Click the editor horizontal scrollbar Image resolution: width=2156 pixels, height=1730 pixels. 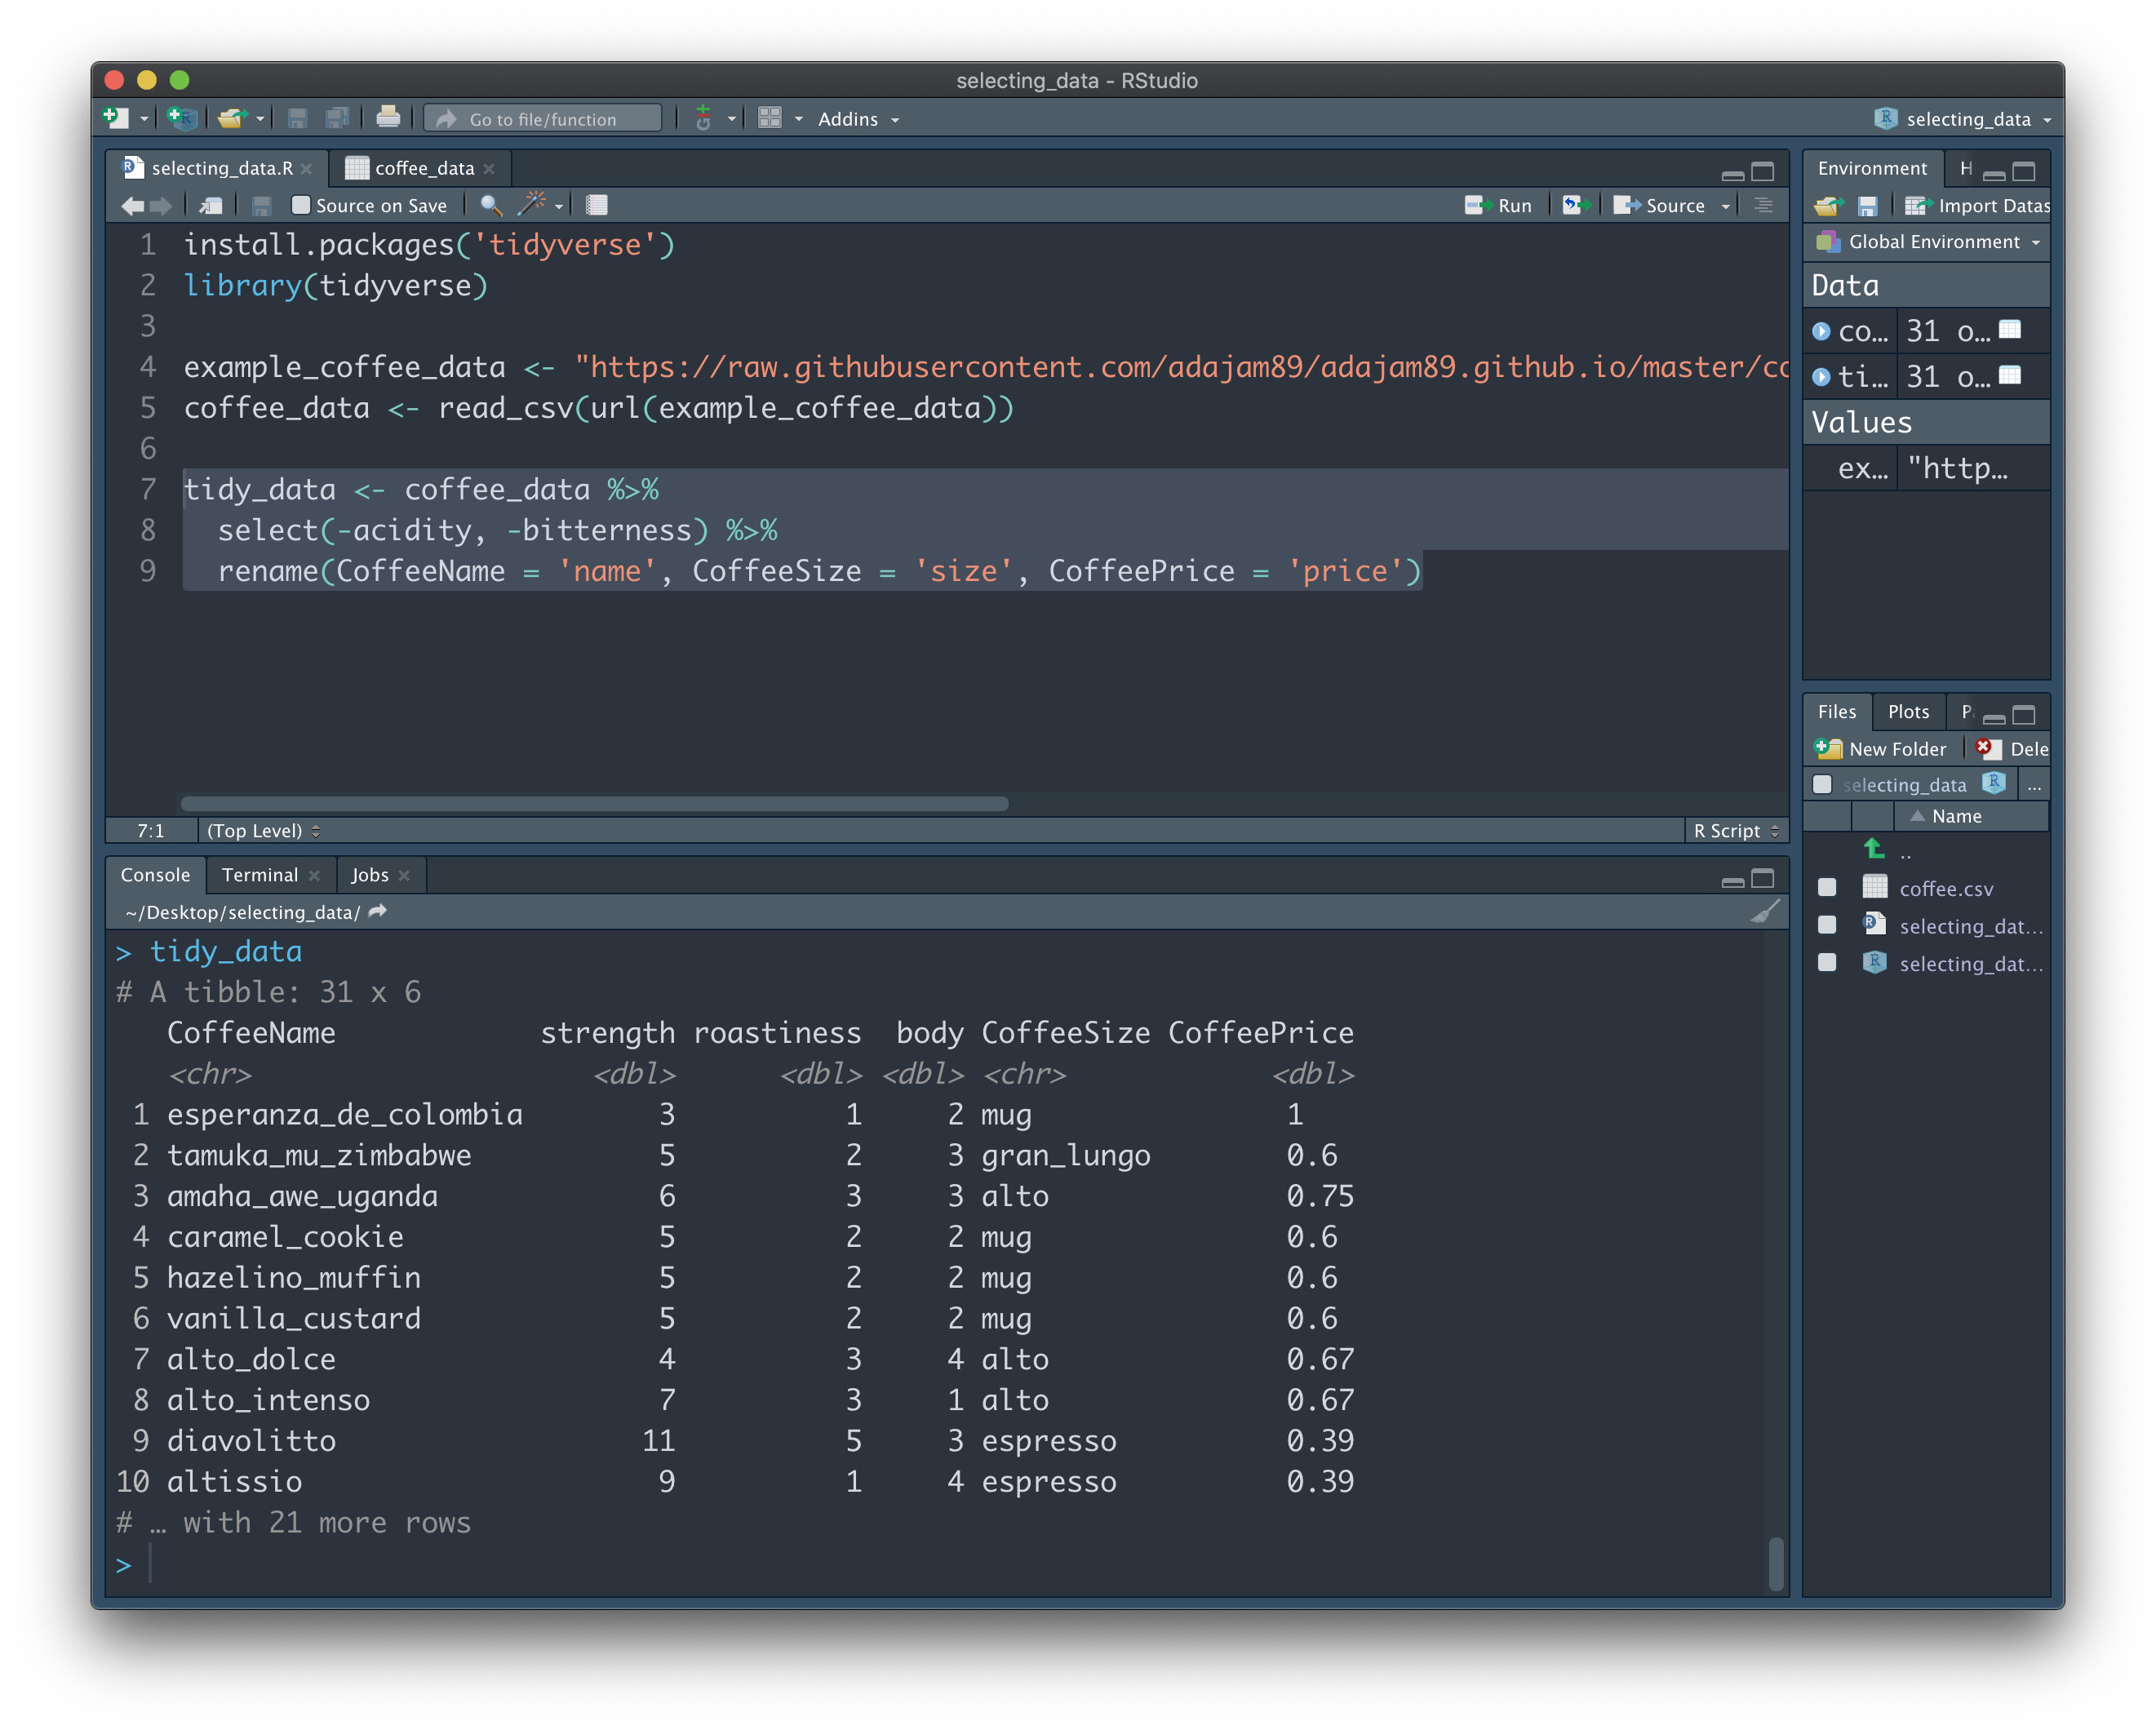(594, 803)
